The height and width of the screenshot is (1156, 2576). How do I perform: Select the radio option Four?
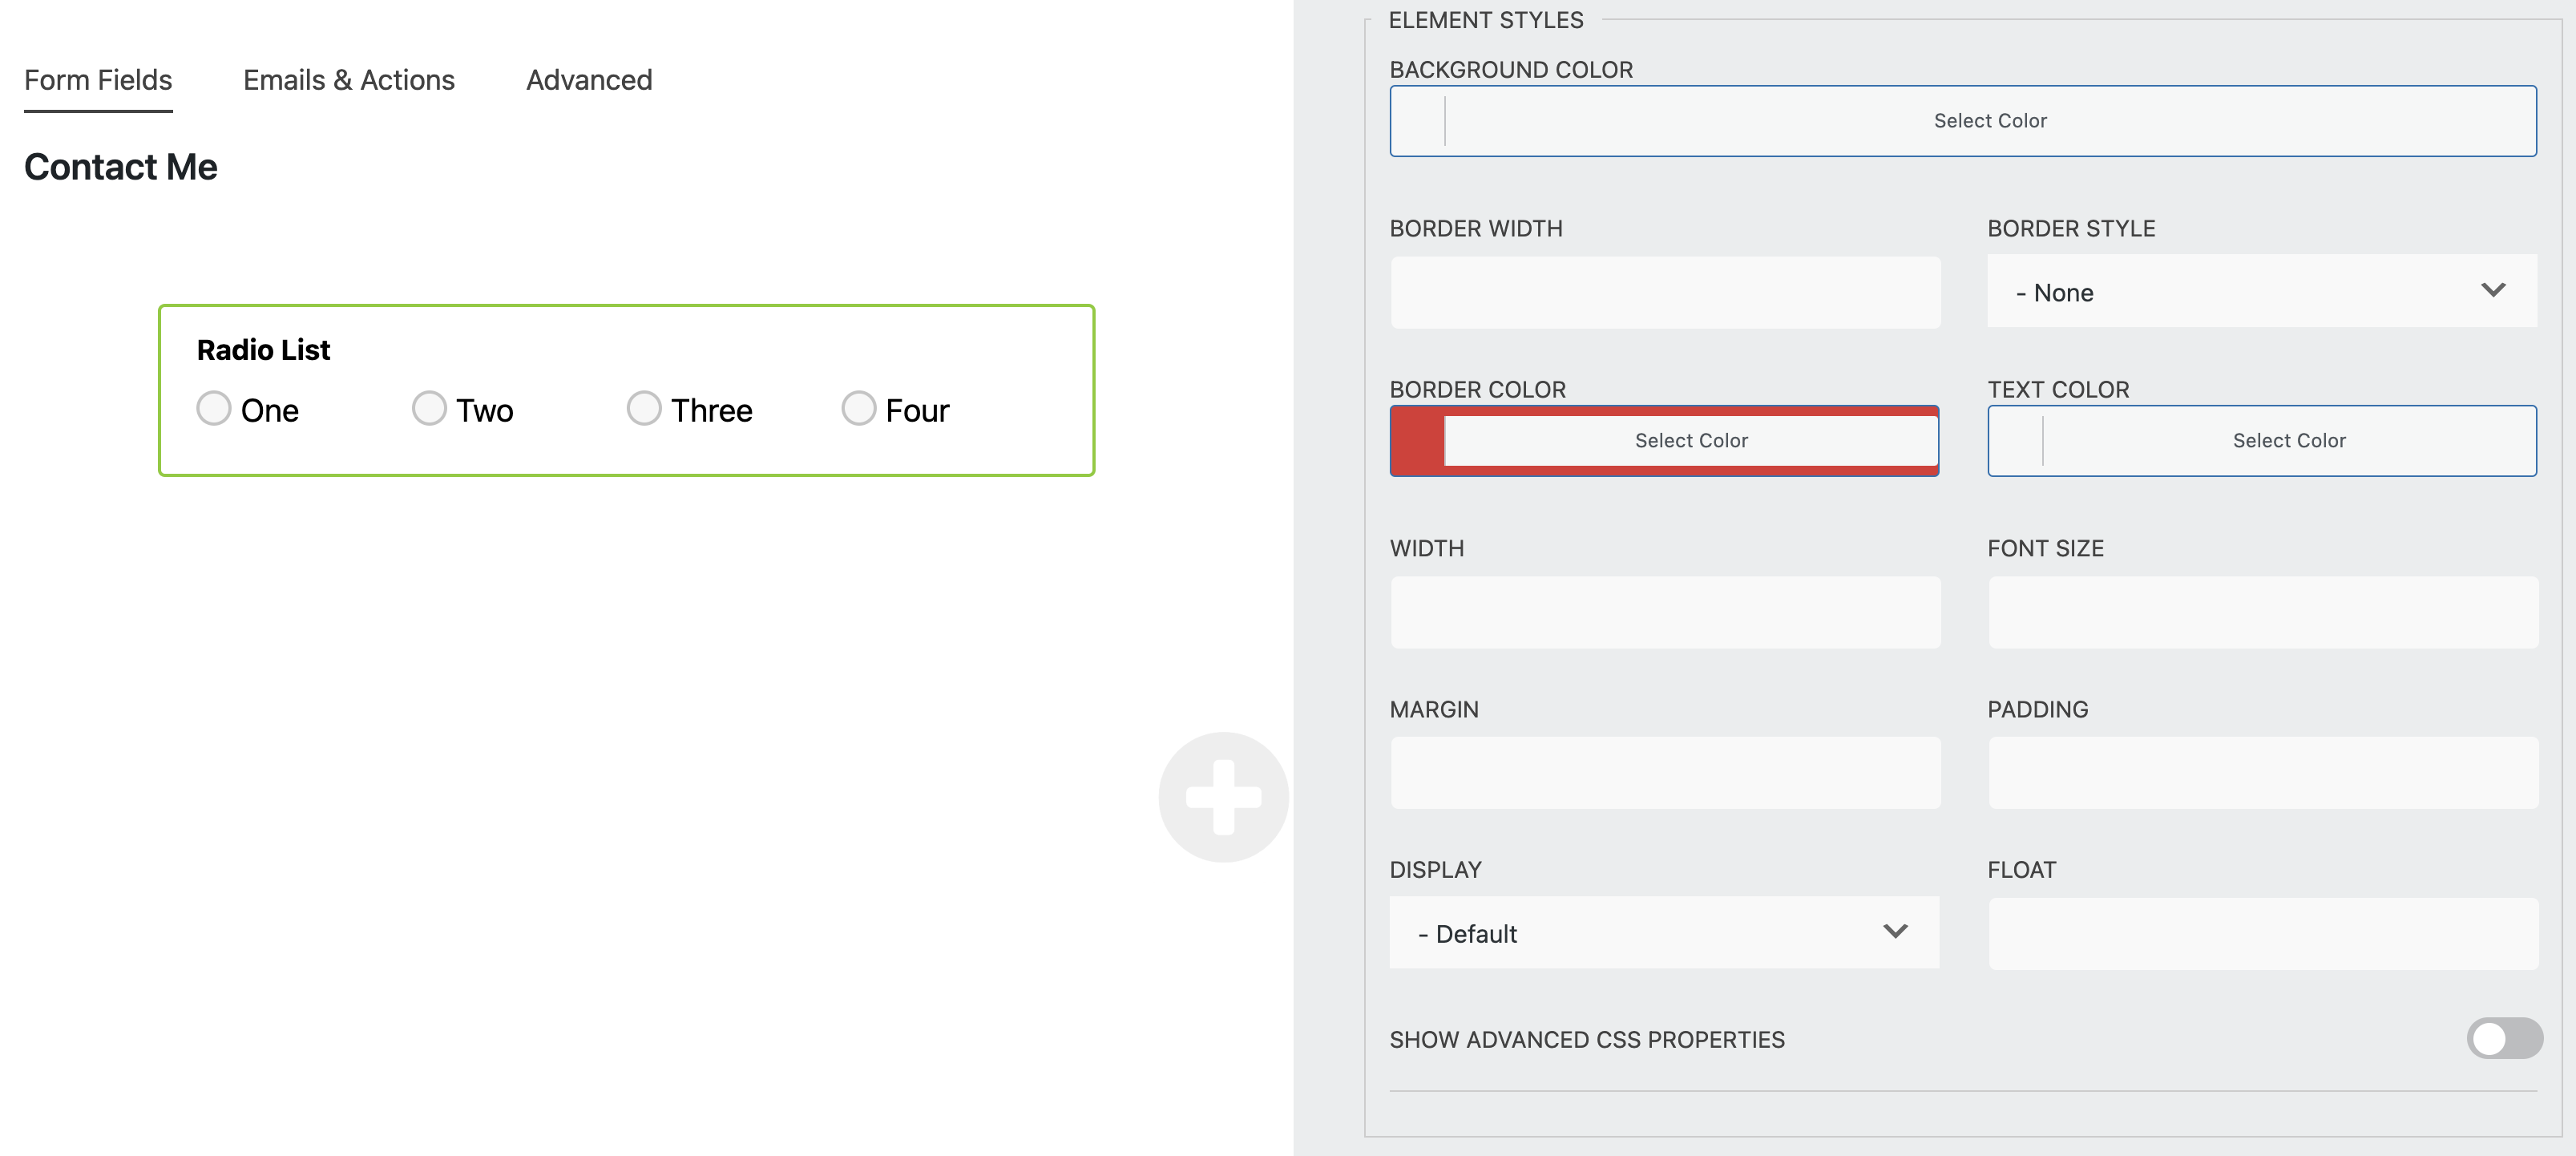pos(857,408)
